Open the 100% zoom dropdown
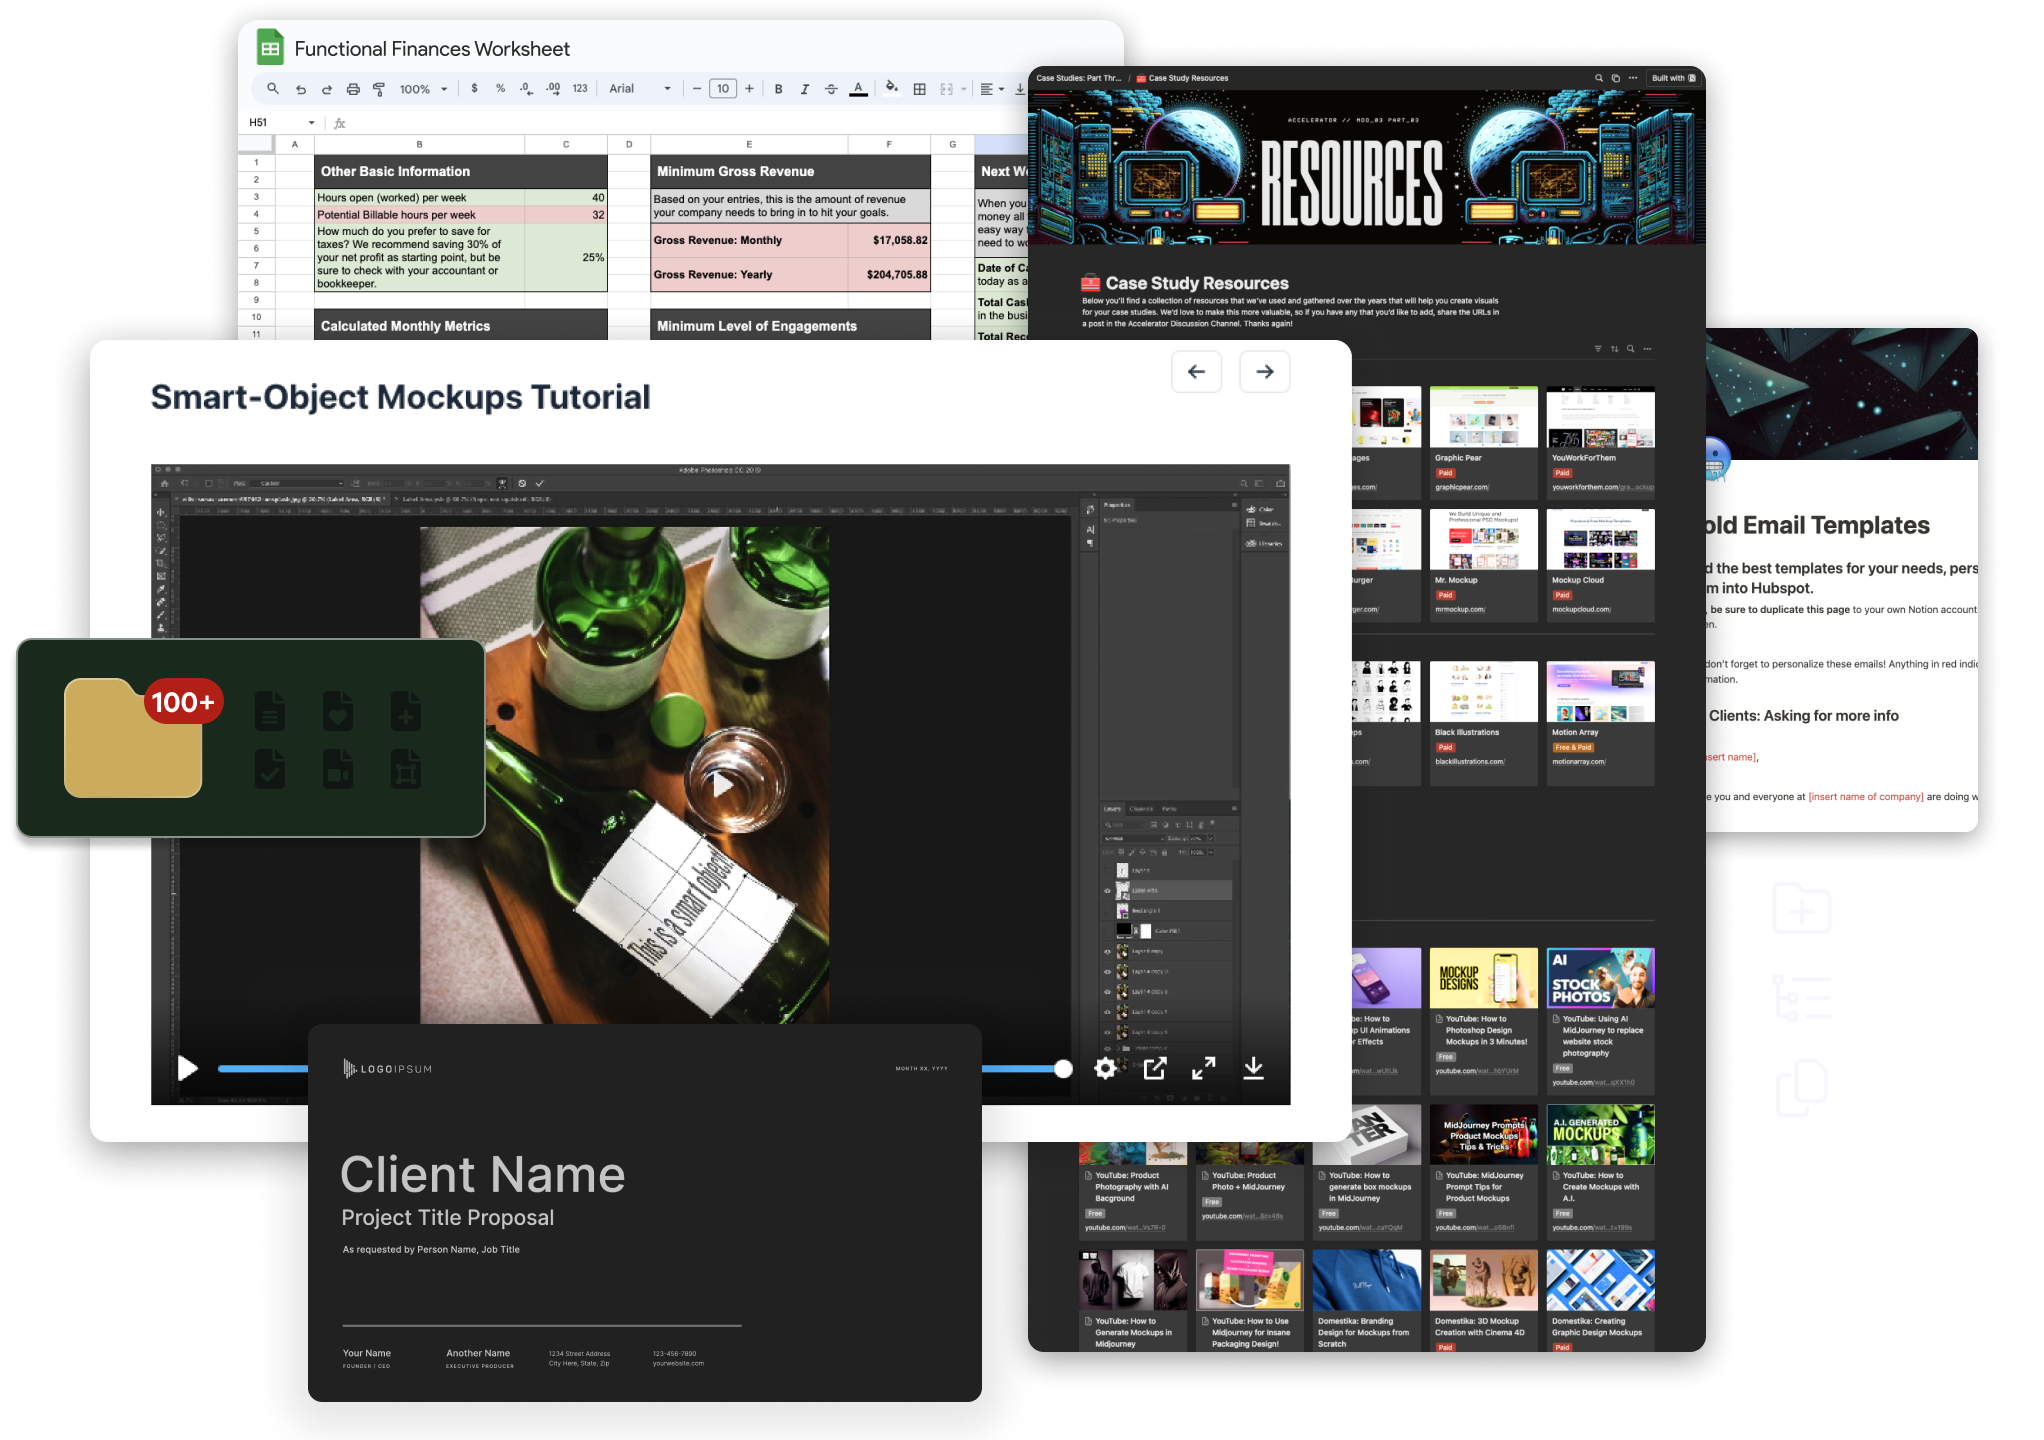 click(424, 89)
